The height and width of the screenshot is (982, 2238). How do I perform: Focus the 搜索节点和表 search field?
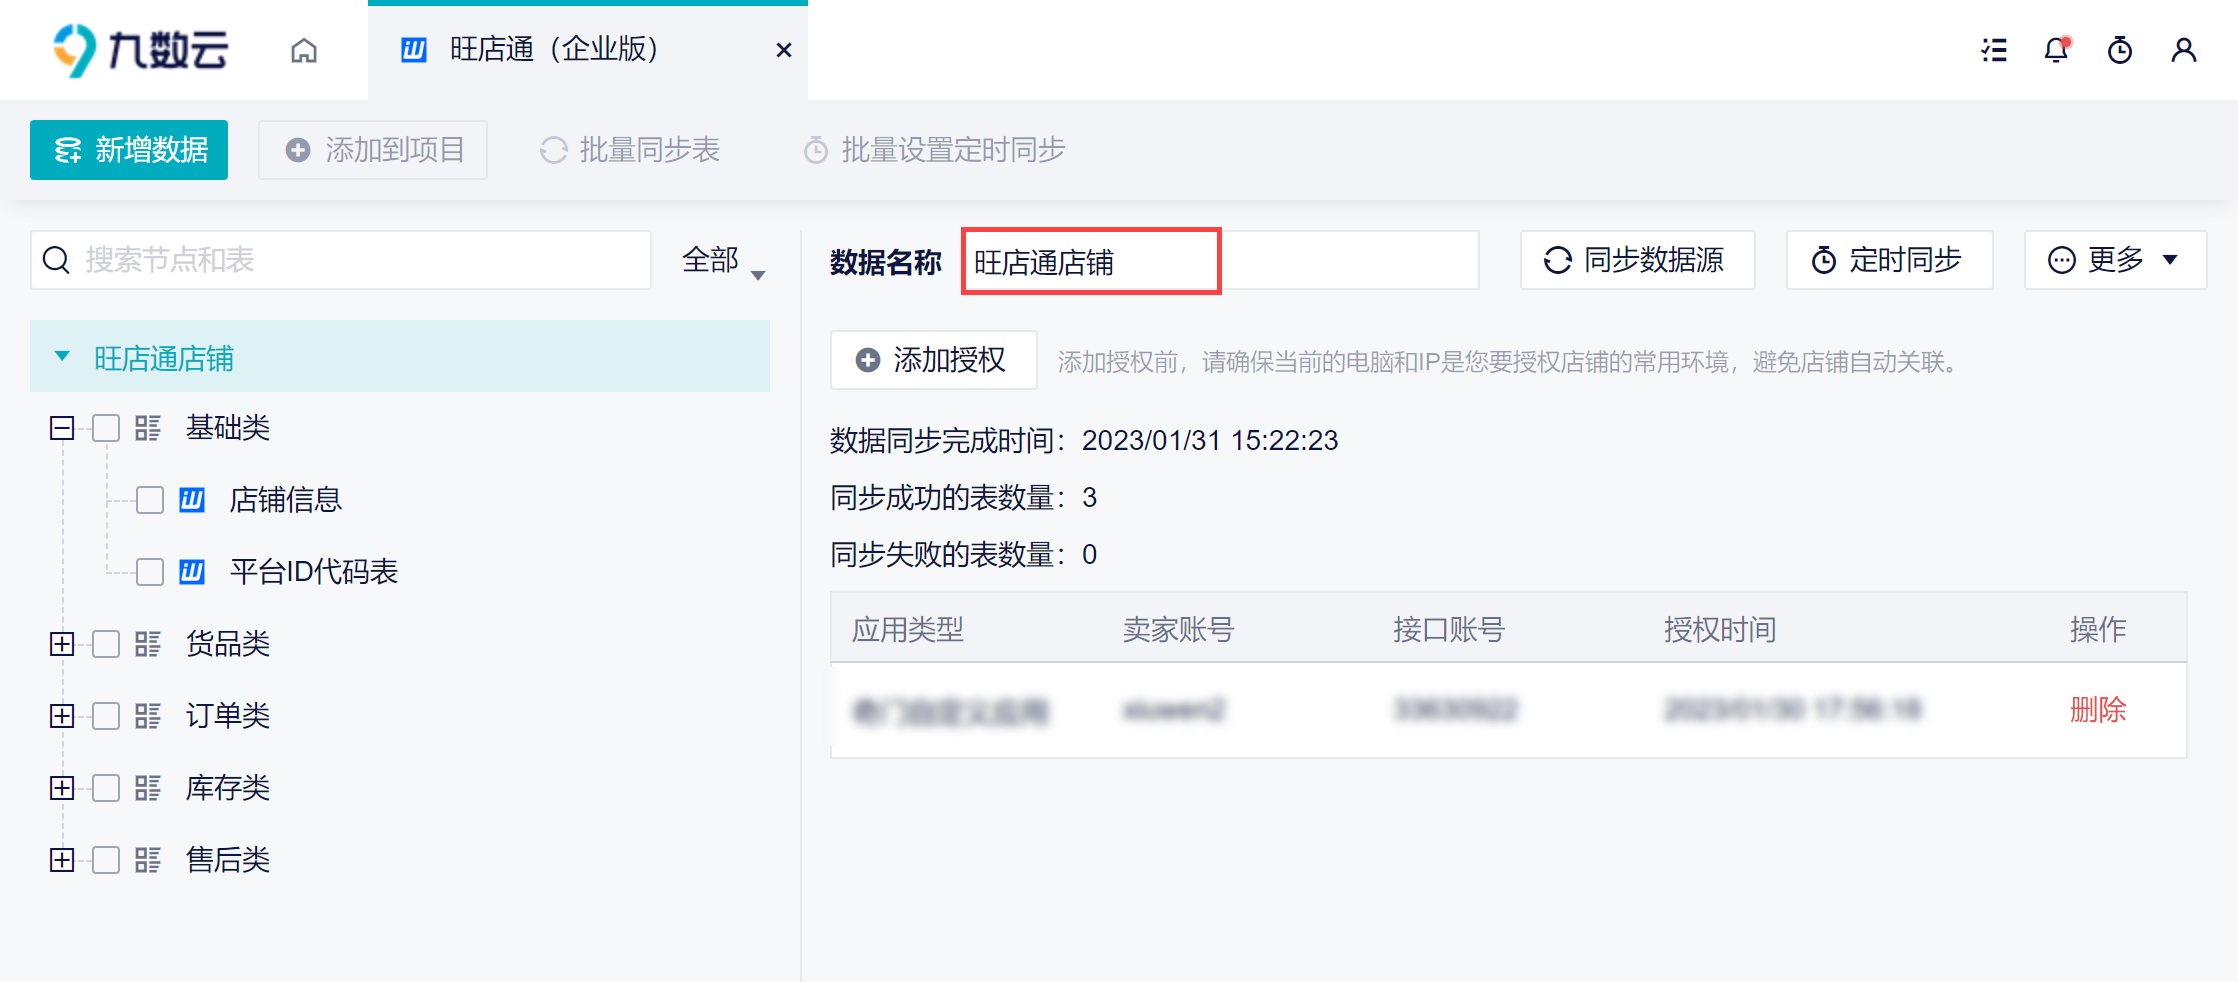click(x=341, y=260)
